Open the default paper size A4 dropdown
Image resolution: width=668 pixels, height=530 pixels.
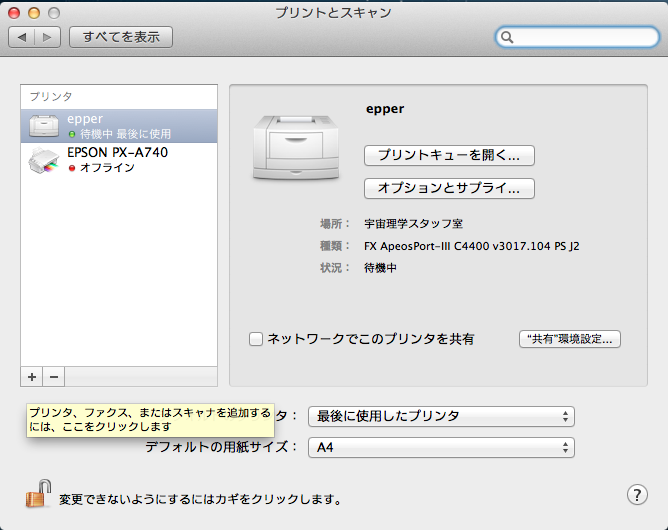441,447
